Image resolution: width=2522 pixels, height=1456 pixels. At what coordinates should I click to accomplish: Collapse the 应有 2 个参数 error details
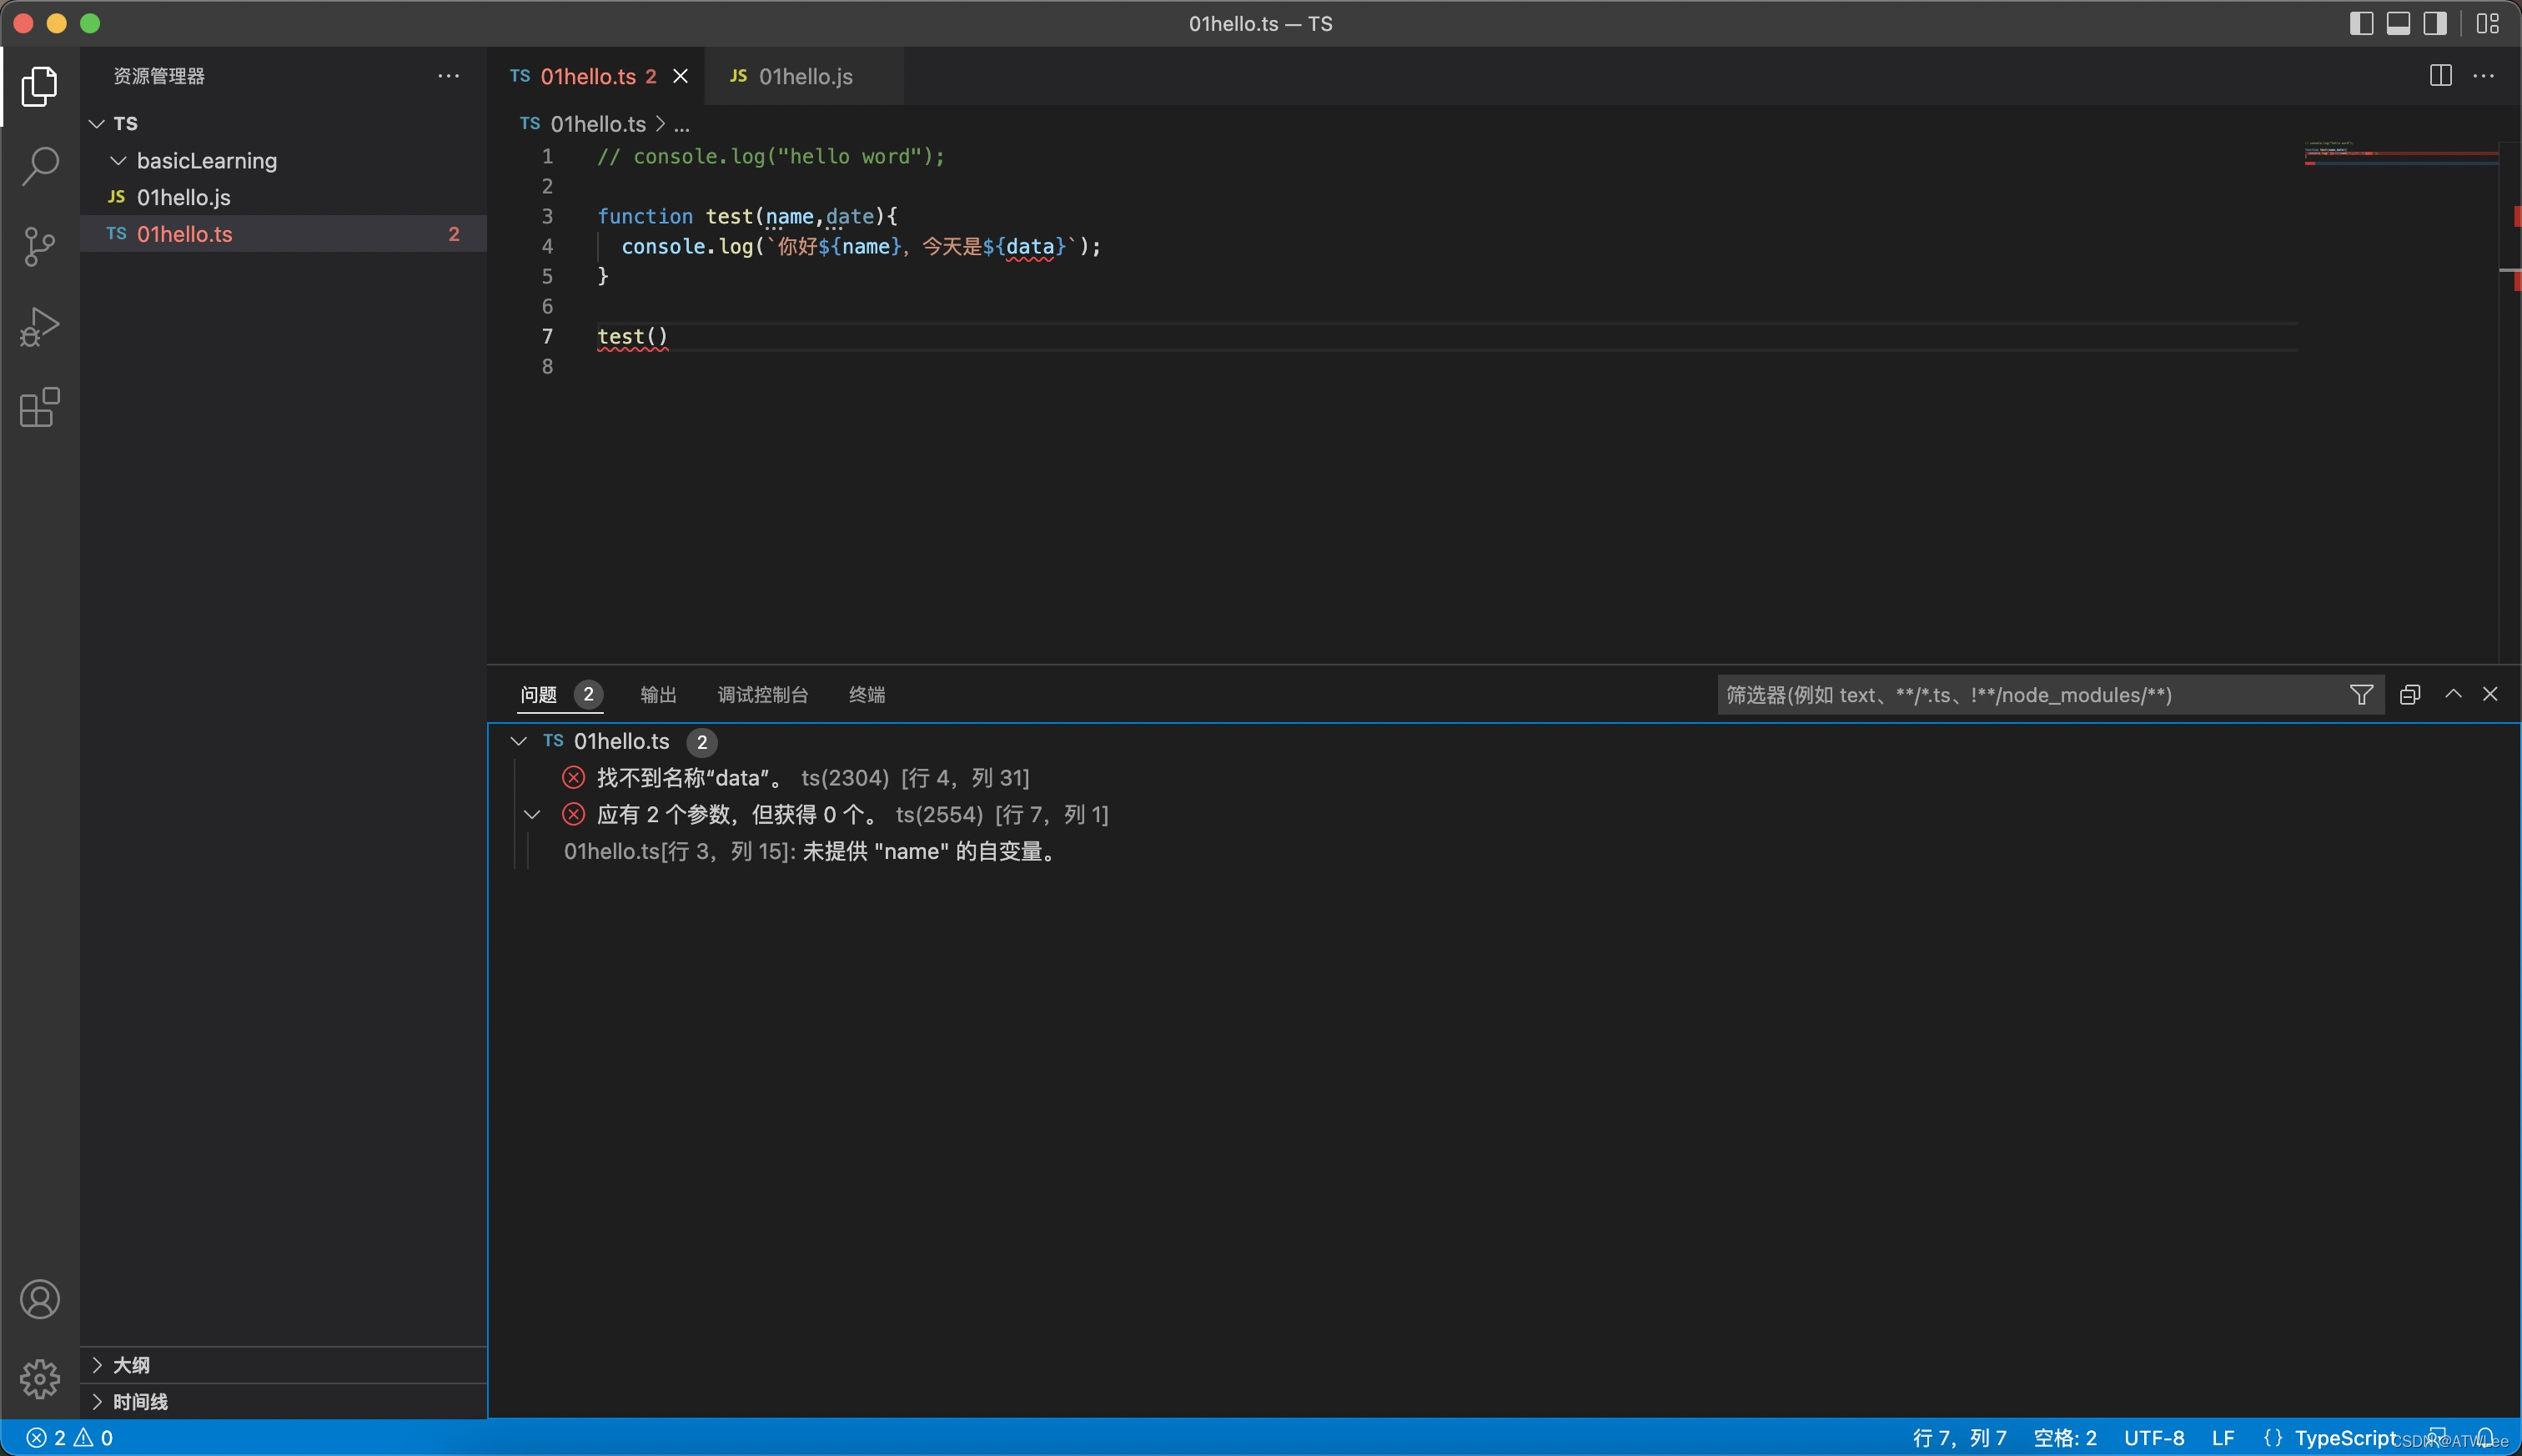click(x=532, y=814)
